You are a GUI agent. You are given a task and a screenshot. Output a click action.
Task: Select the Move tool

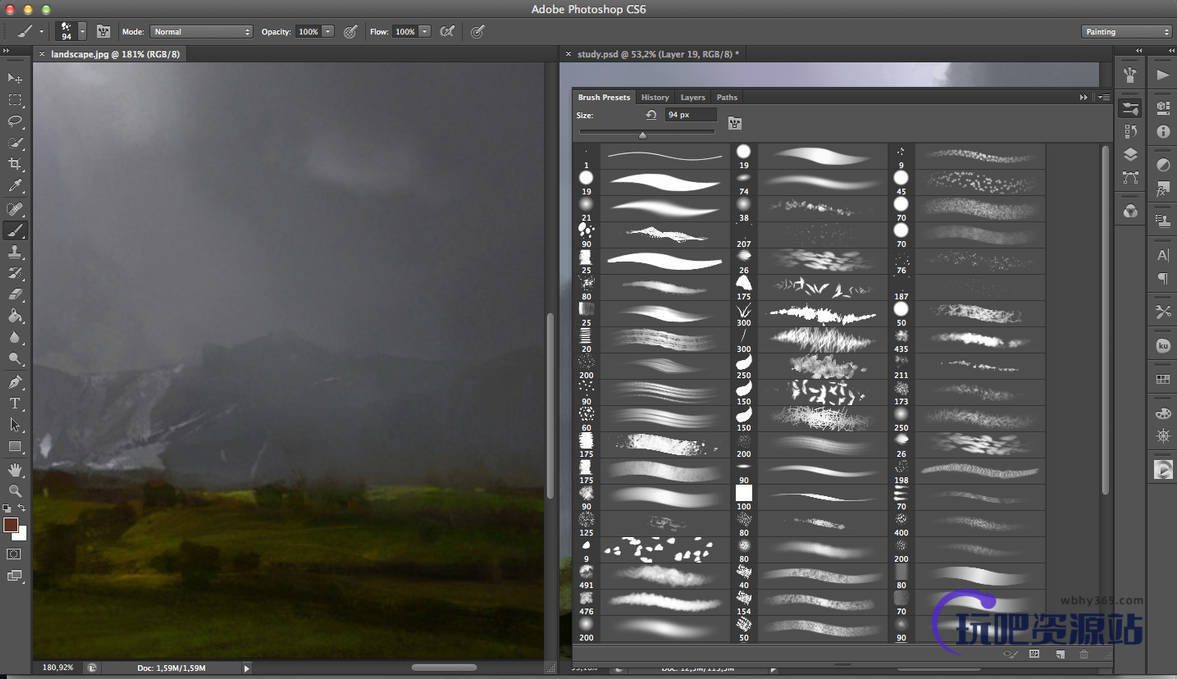click(15, 78)
